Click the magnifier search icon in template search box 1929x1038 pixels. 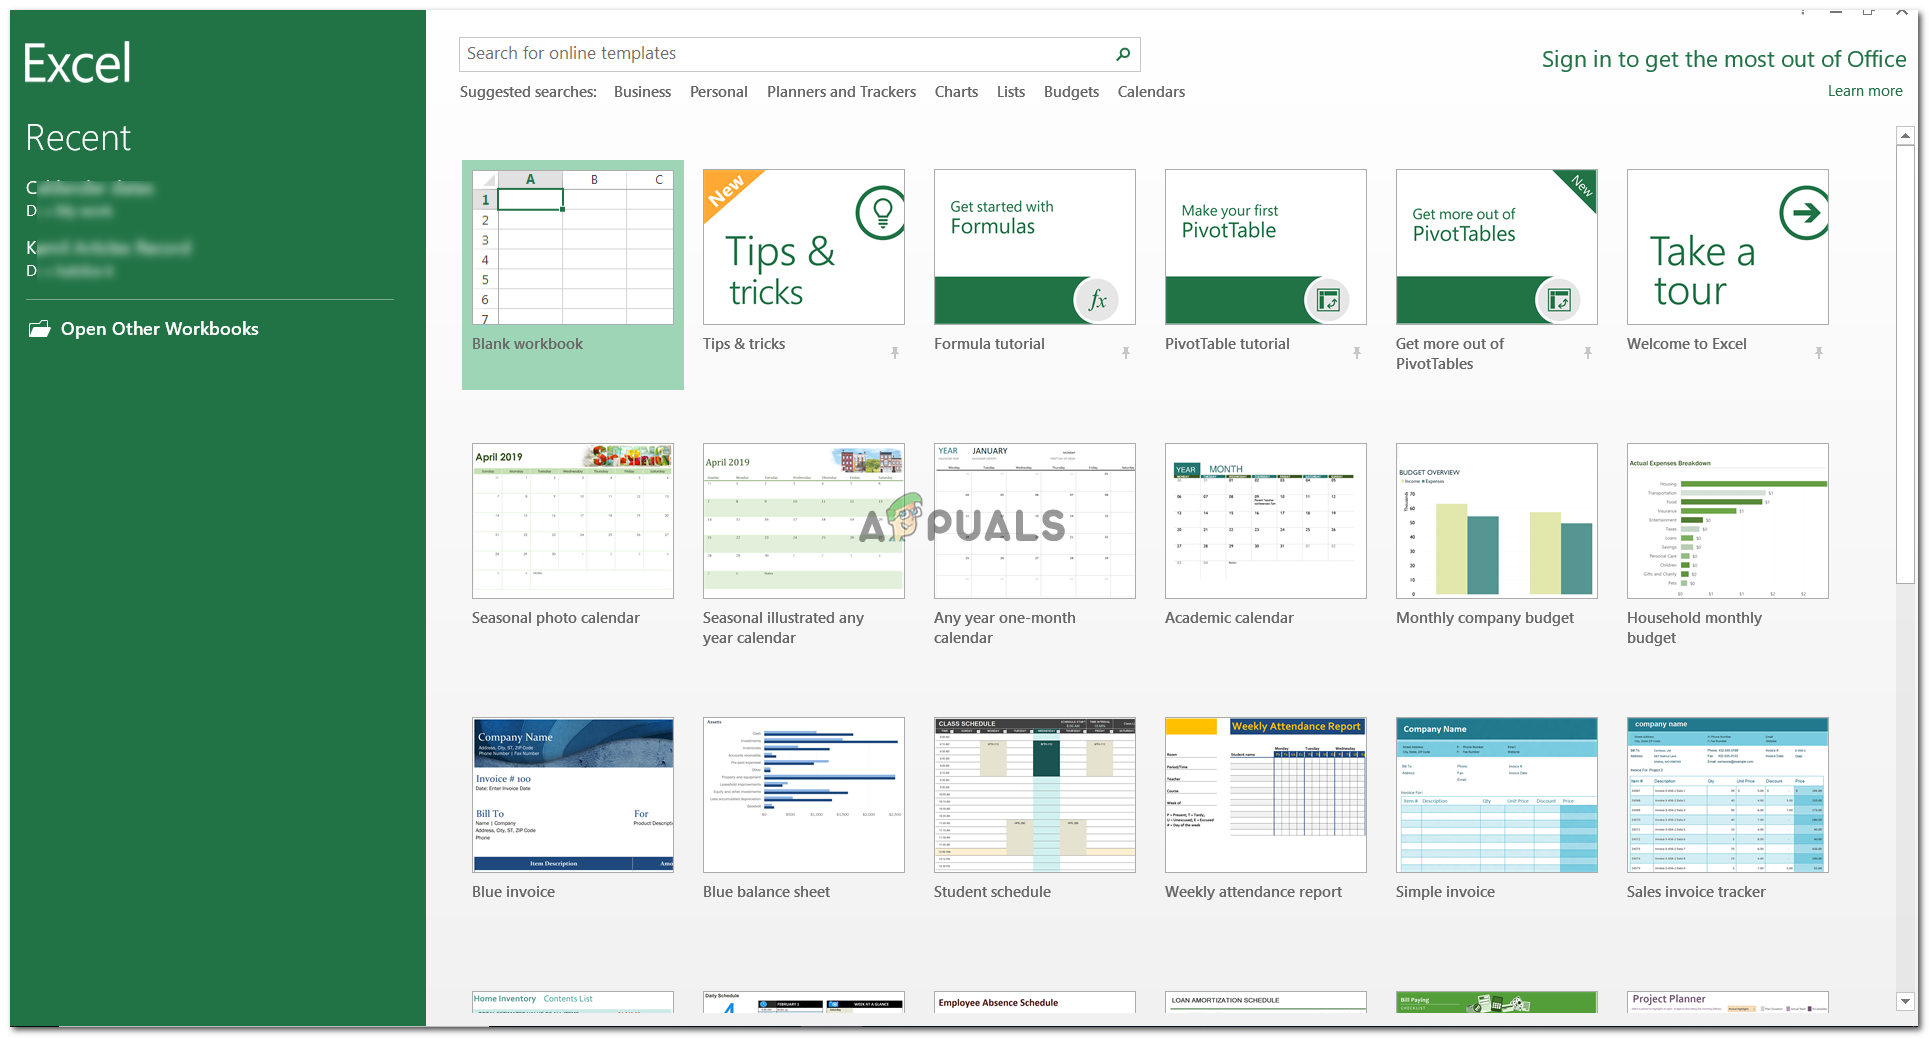(x=1123, y=54)
